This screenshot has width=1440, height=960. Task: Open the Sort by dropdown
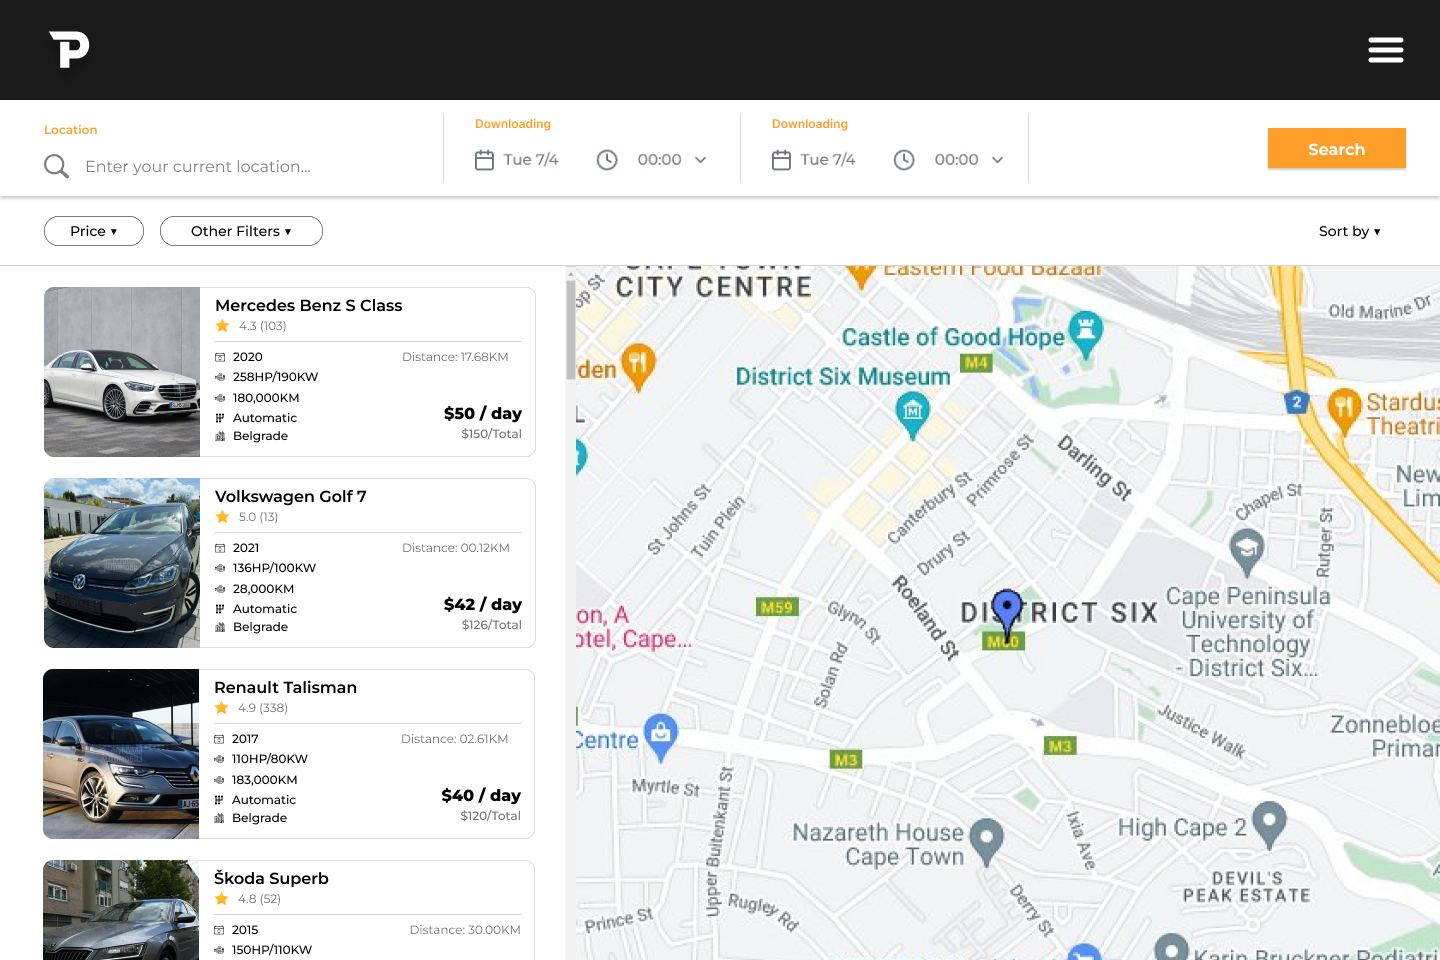click(x=1349, y=231)
